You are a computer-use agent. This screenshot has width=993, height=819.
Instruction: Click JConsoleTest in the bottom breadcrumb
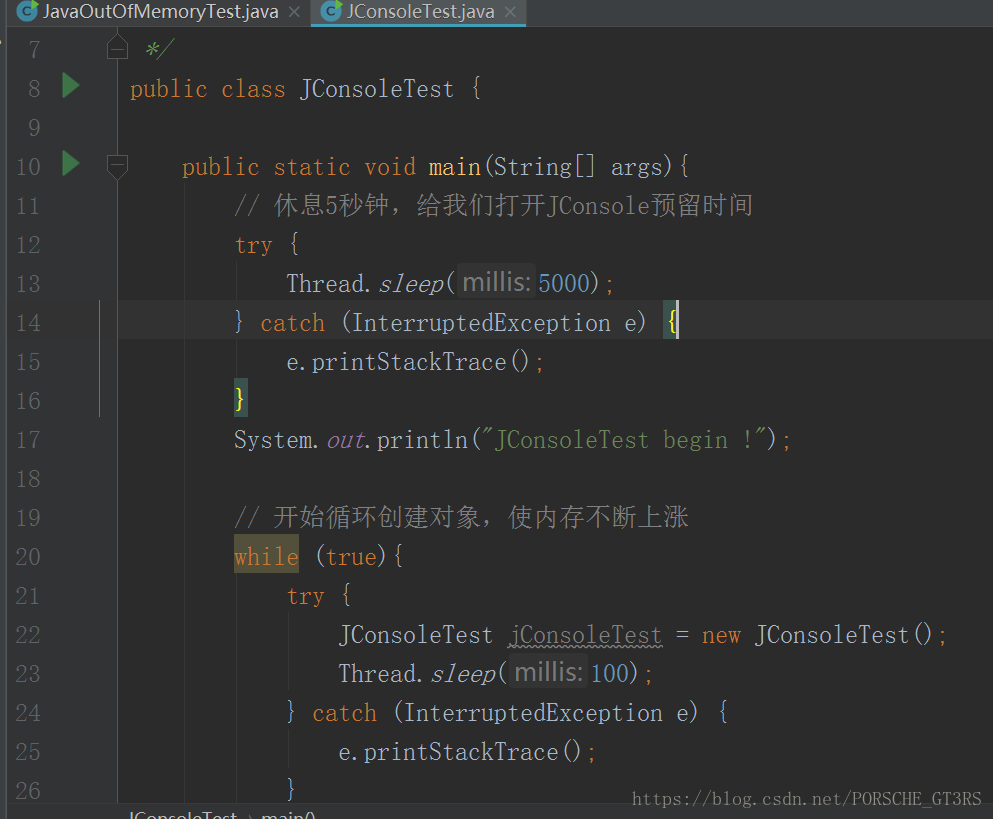pyautogui.click(x=182, y=814)
